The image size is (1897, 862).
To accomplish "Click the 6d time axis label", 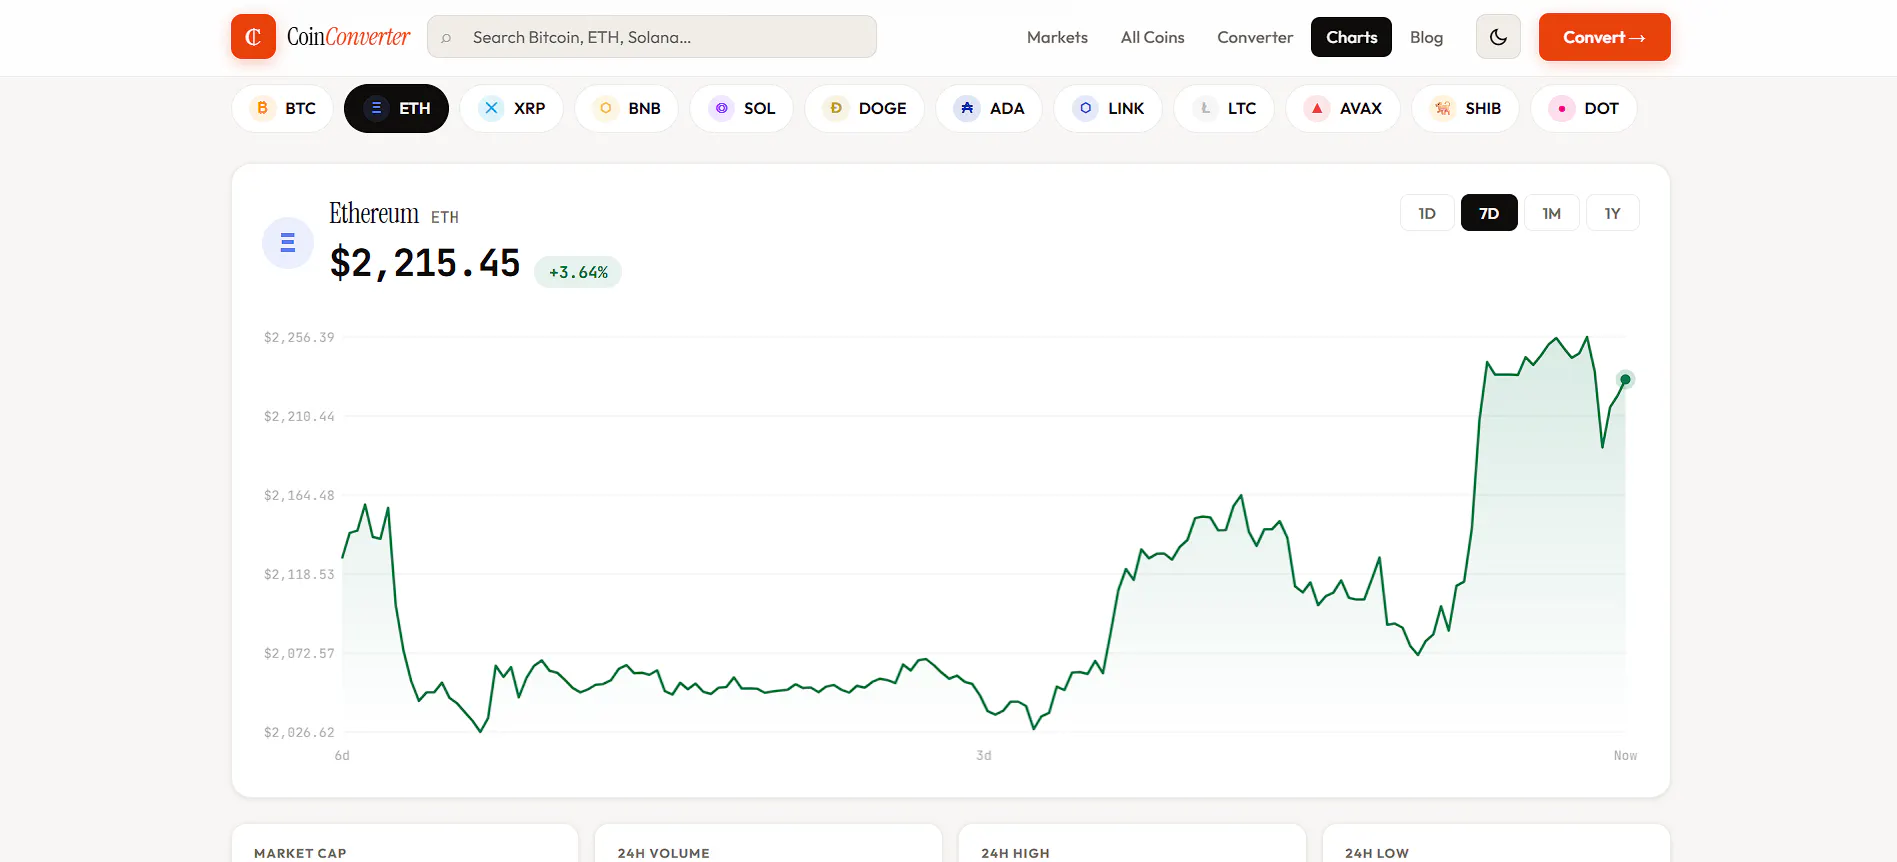I will pos(342,755).
